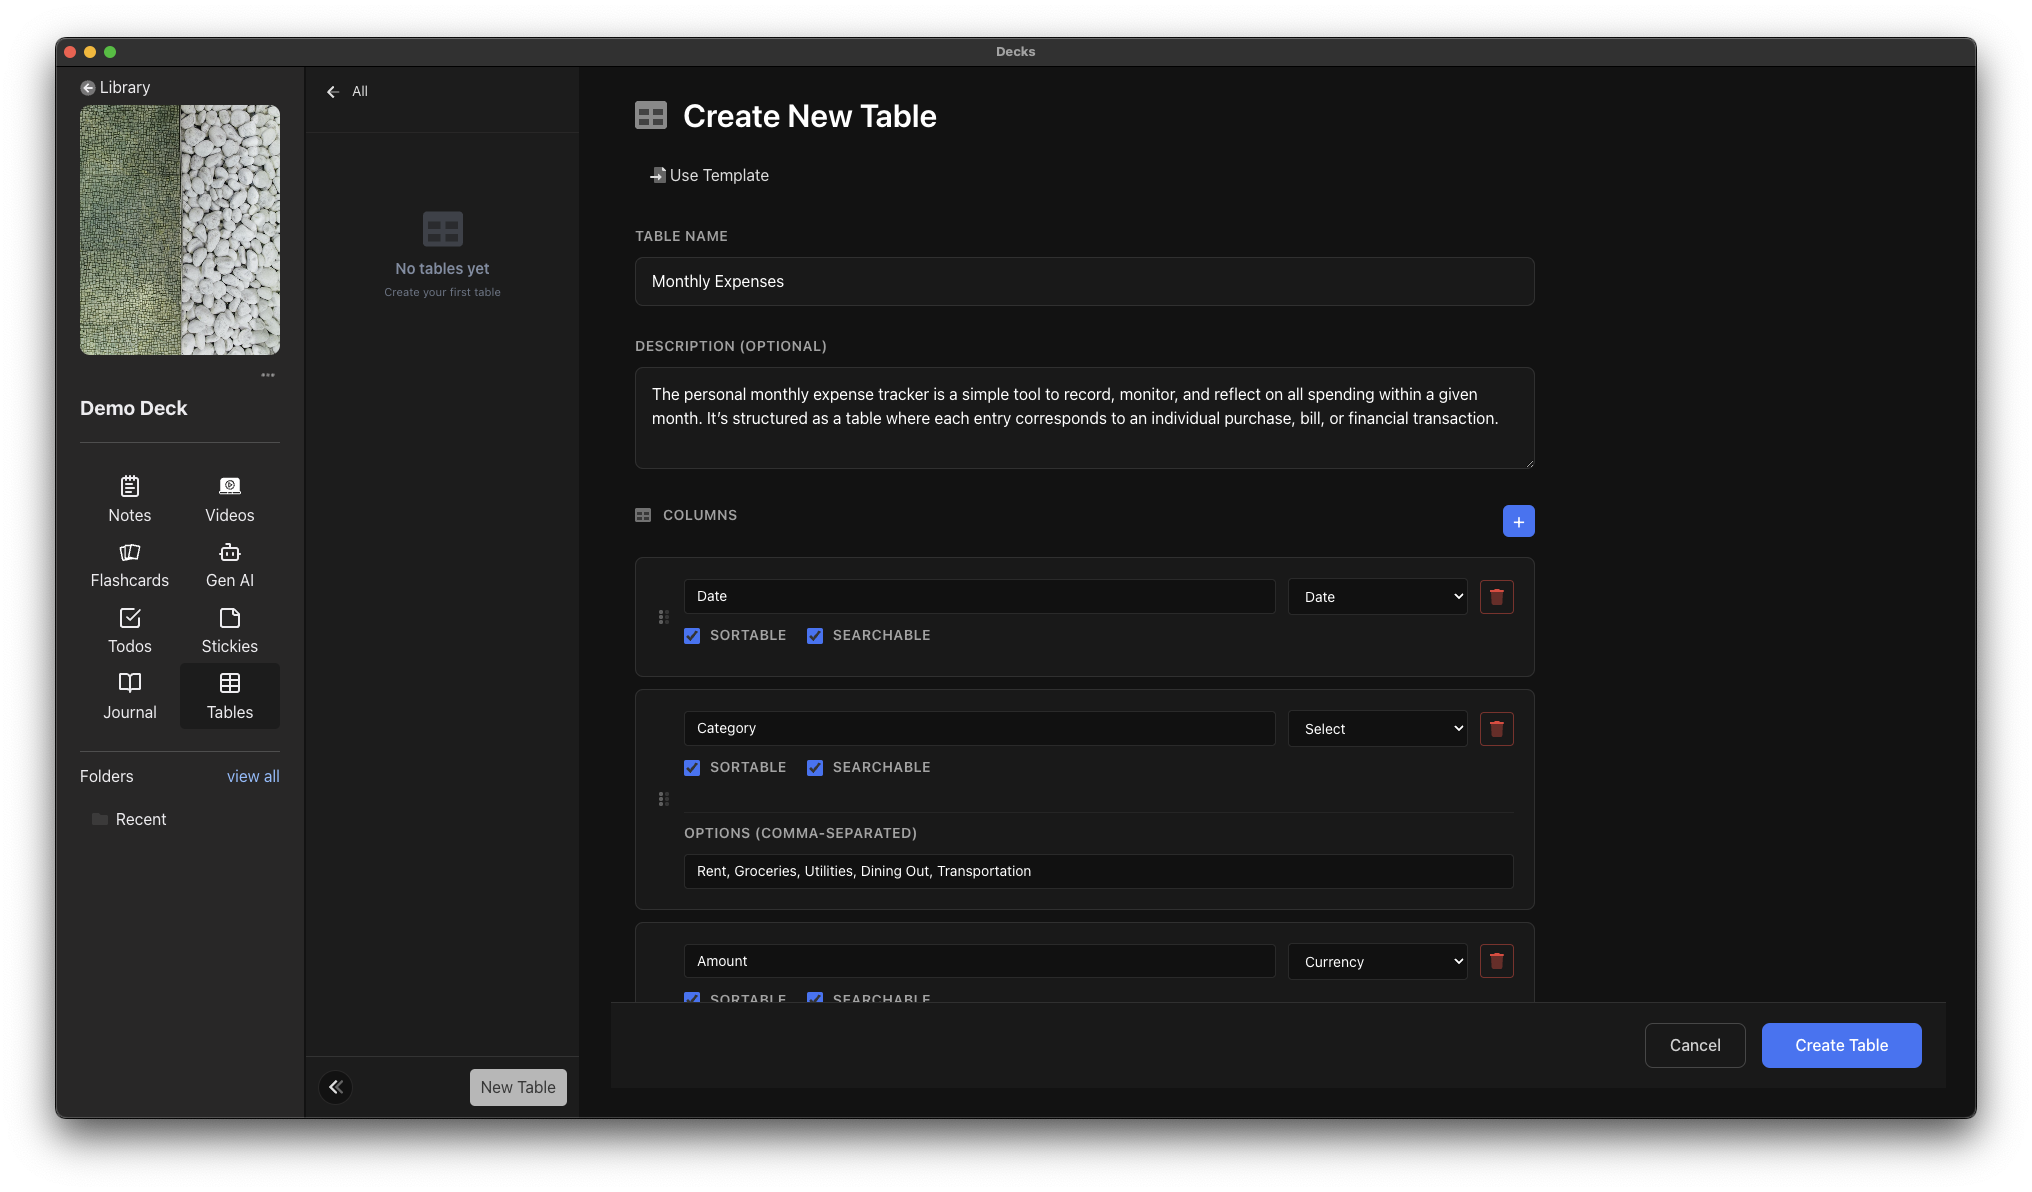This screenshot has width=2032, height=1192.
Task: Collapse the sidebar with double chevron icon
Action: 336,1087
